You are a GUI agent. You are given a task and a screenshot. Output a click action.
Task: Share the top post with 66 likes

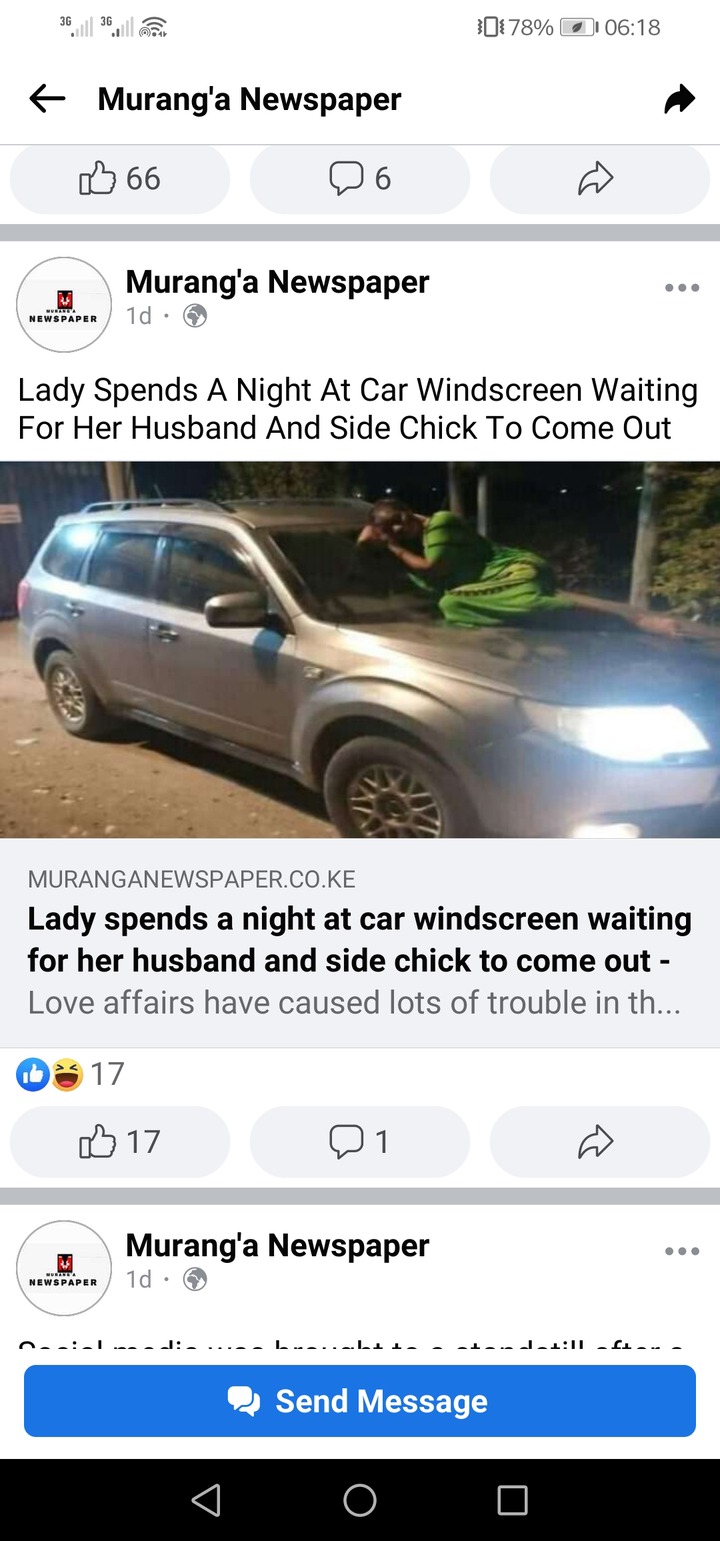tap(600, 179)
